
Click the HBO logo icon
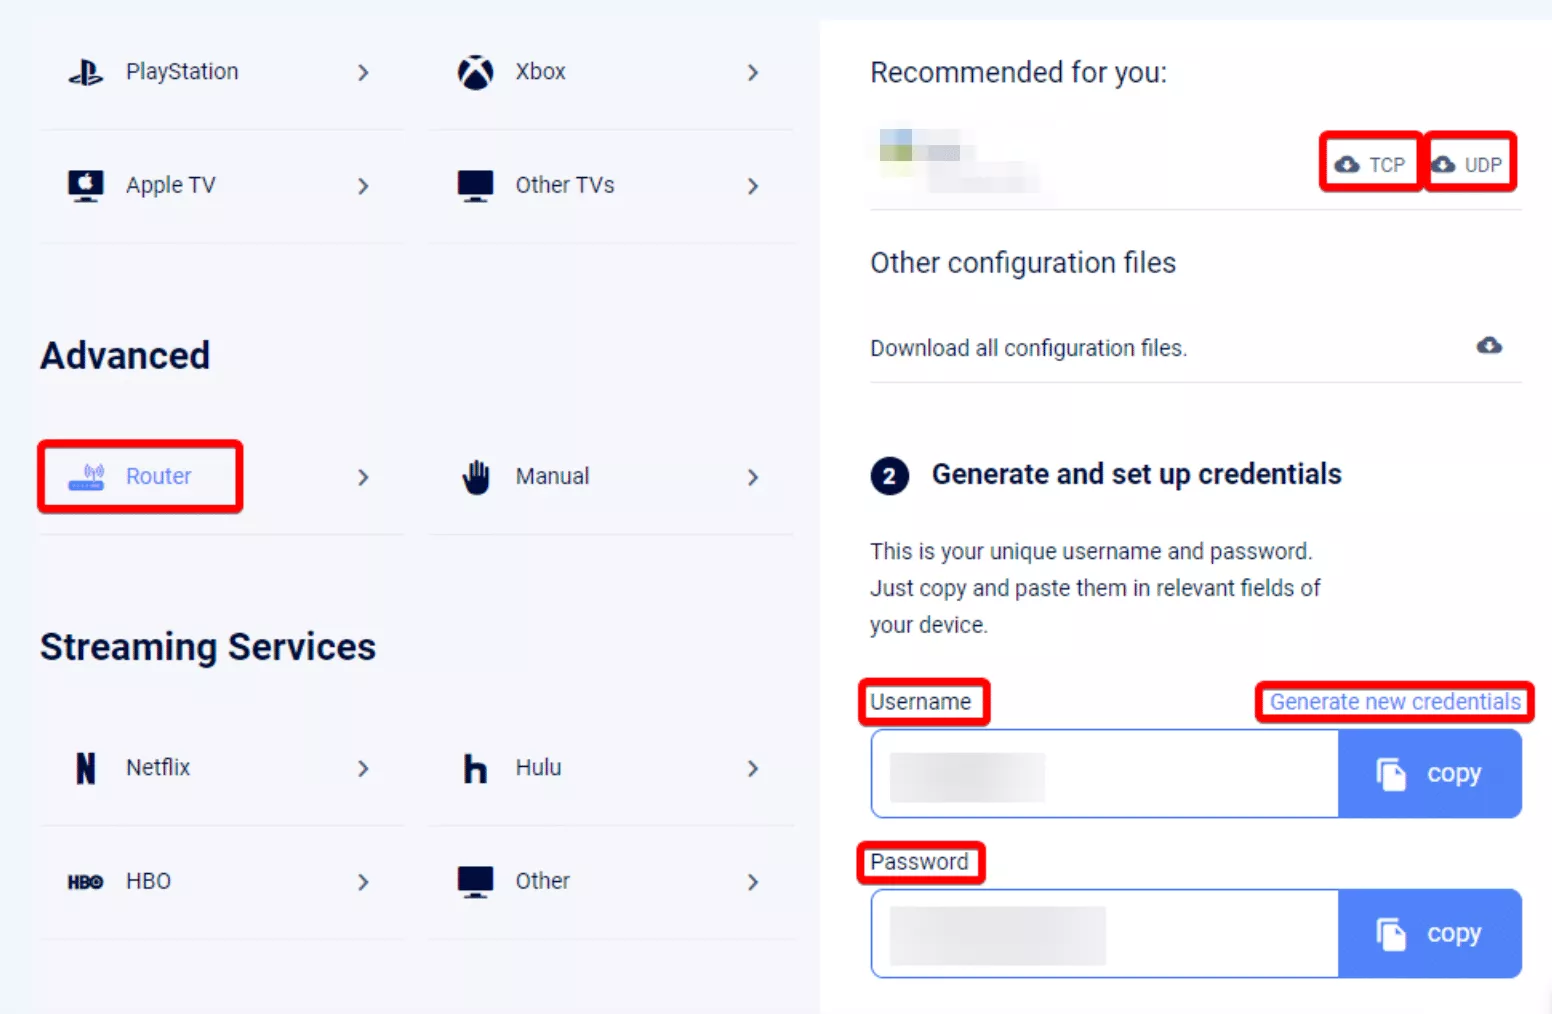[x=86, y=882]
